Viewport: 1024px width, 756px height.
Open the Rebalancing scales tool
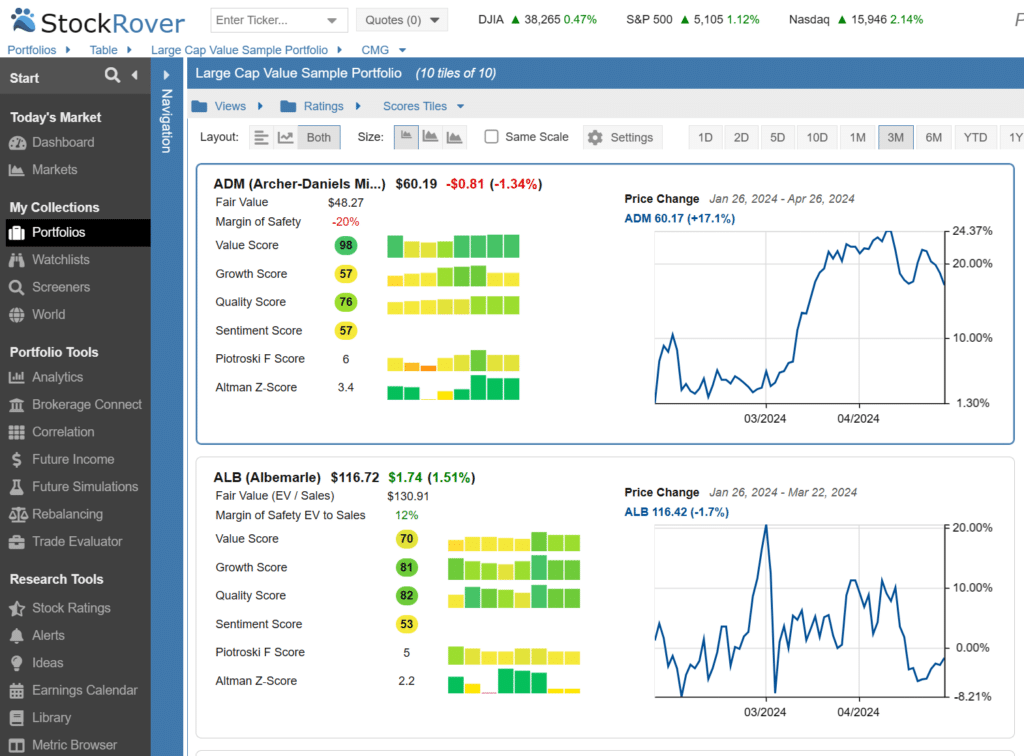pos(67,514)
